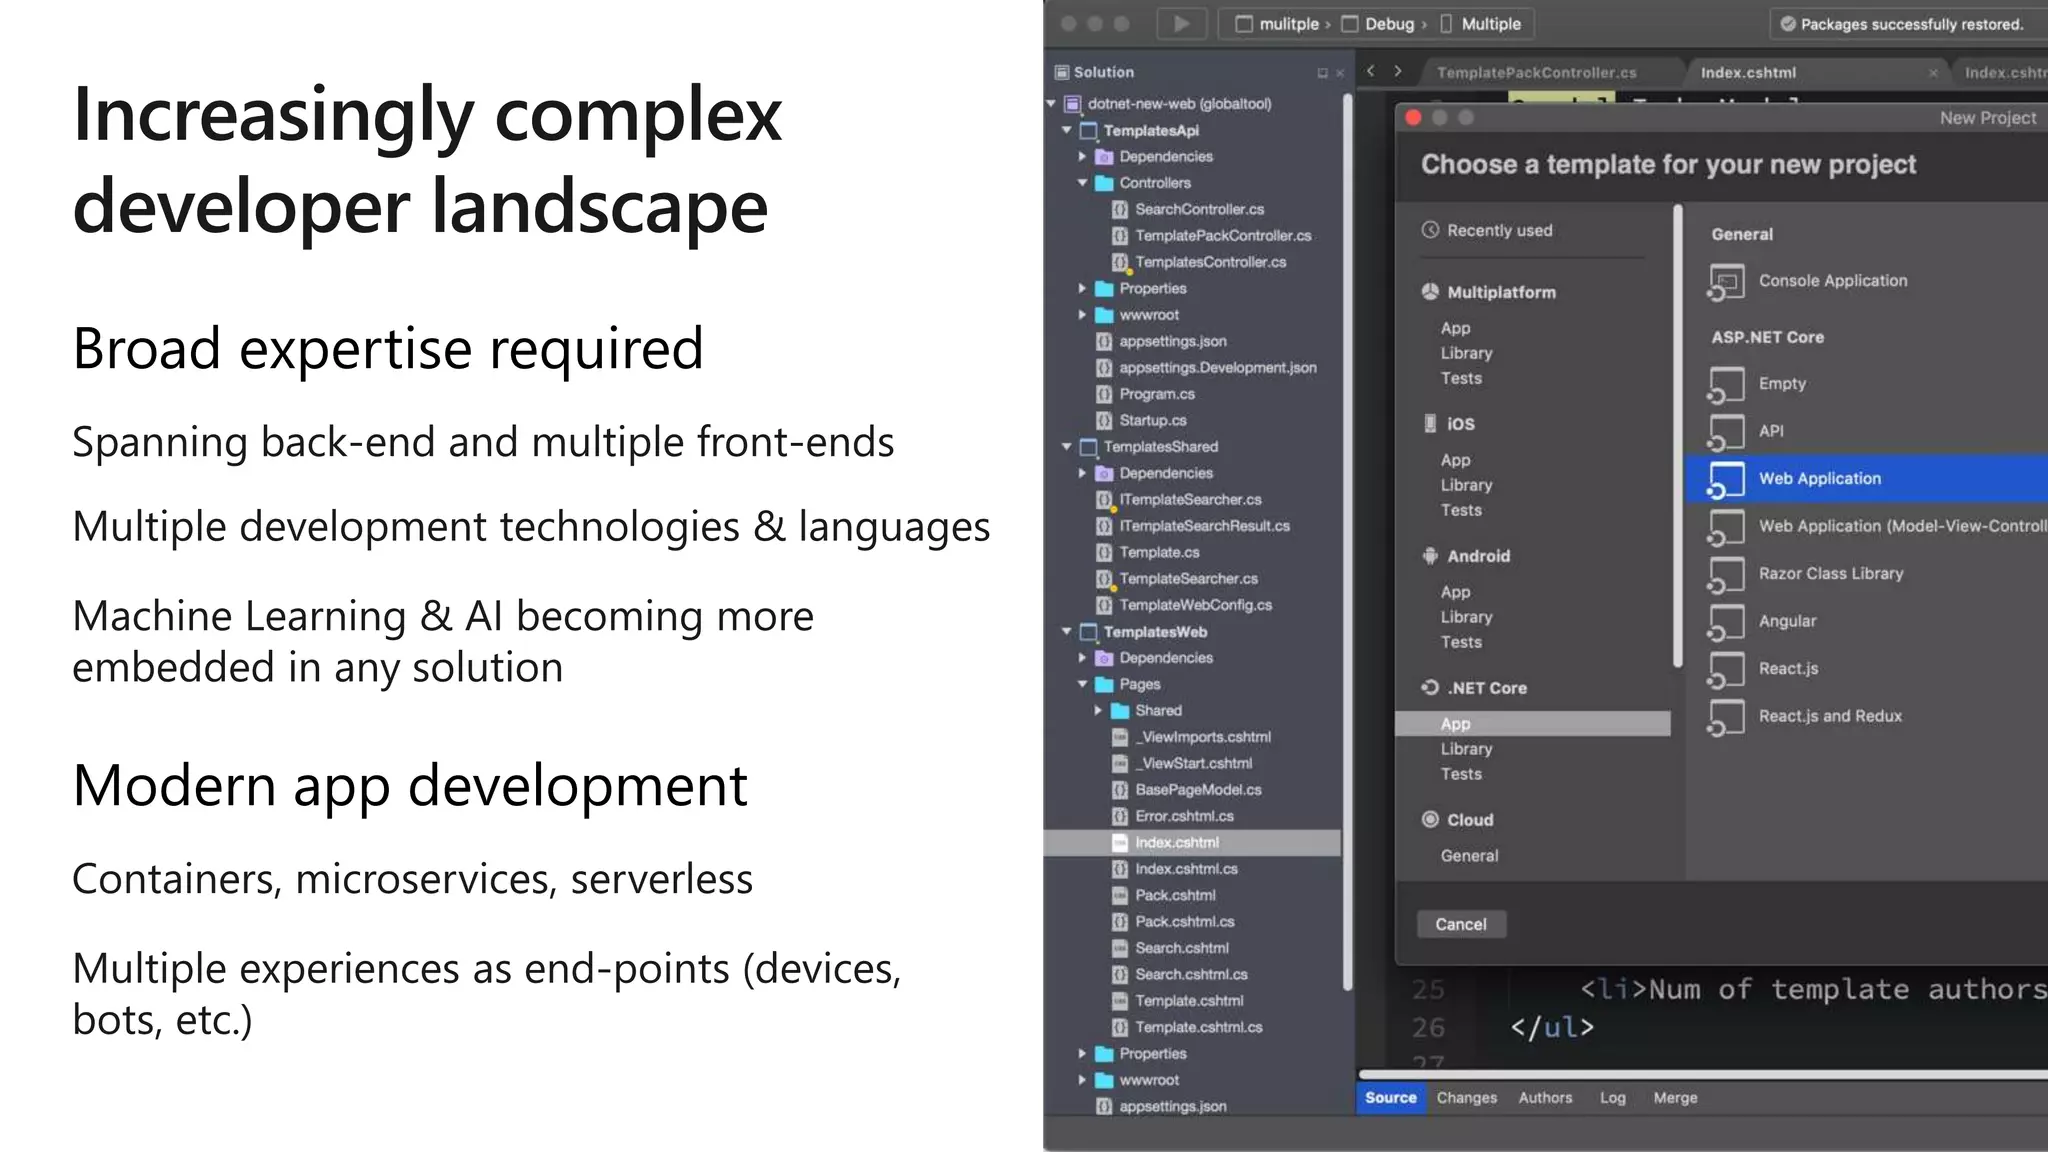2048x1152 pixels.
Task: Open the Changes tab at bottom
Action: (x=1466, y=1097)
